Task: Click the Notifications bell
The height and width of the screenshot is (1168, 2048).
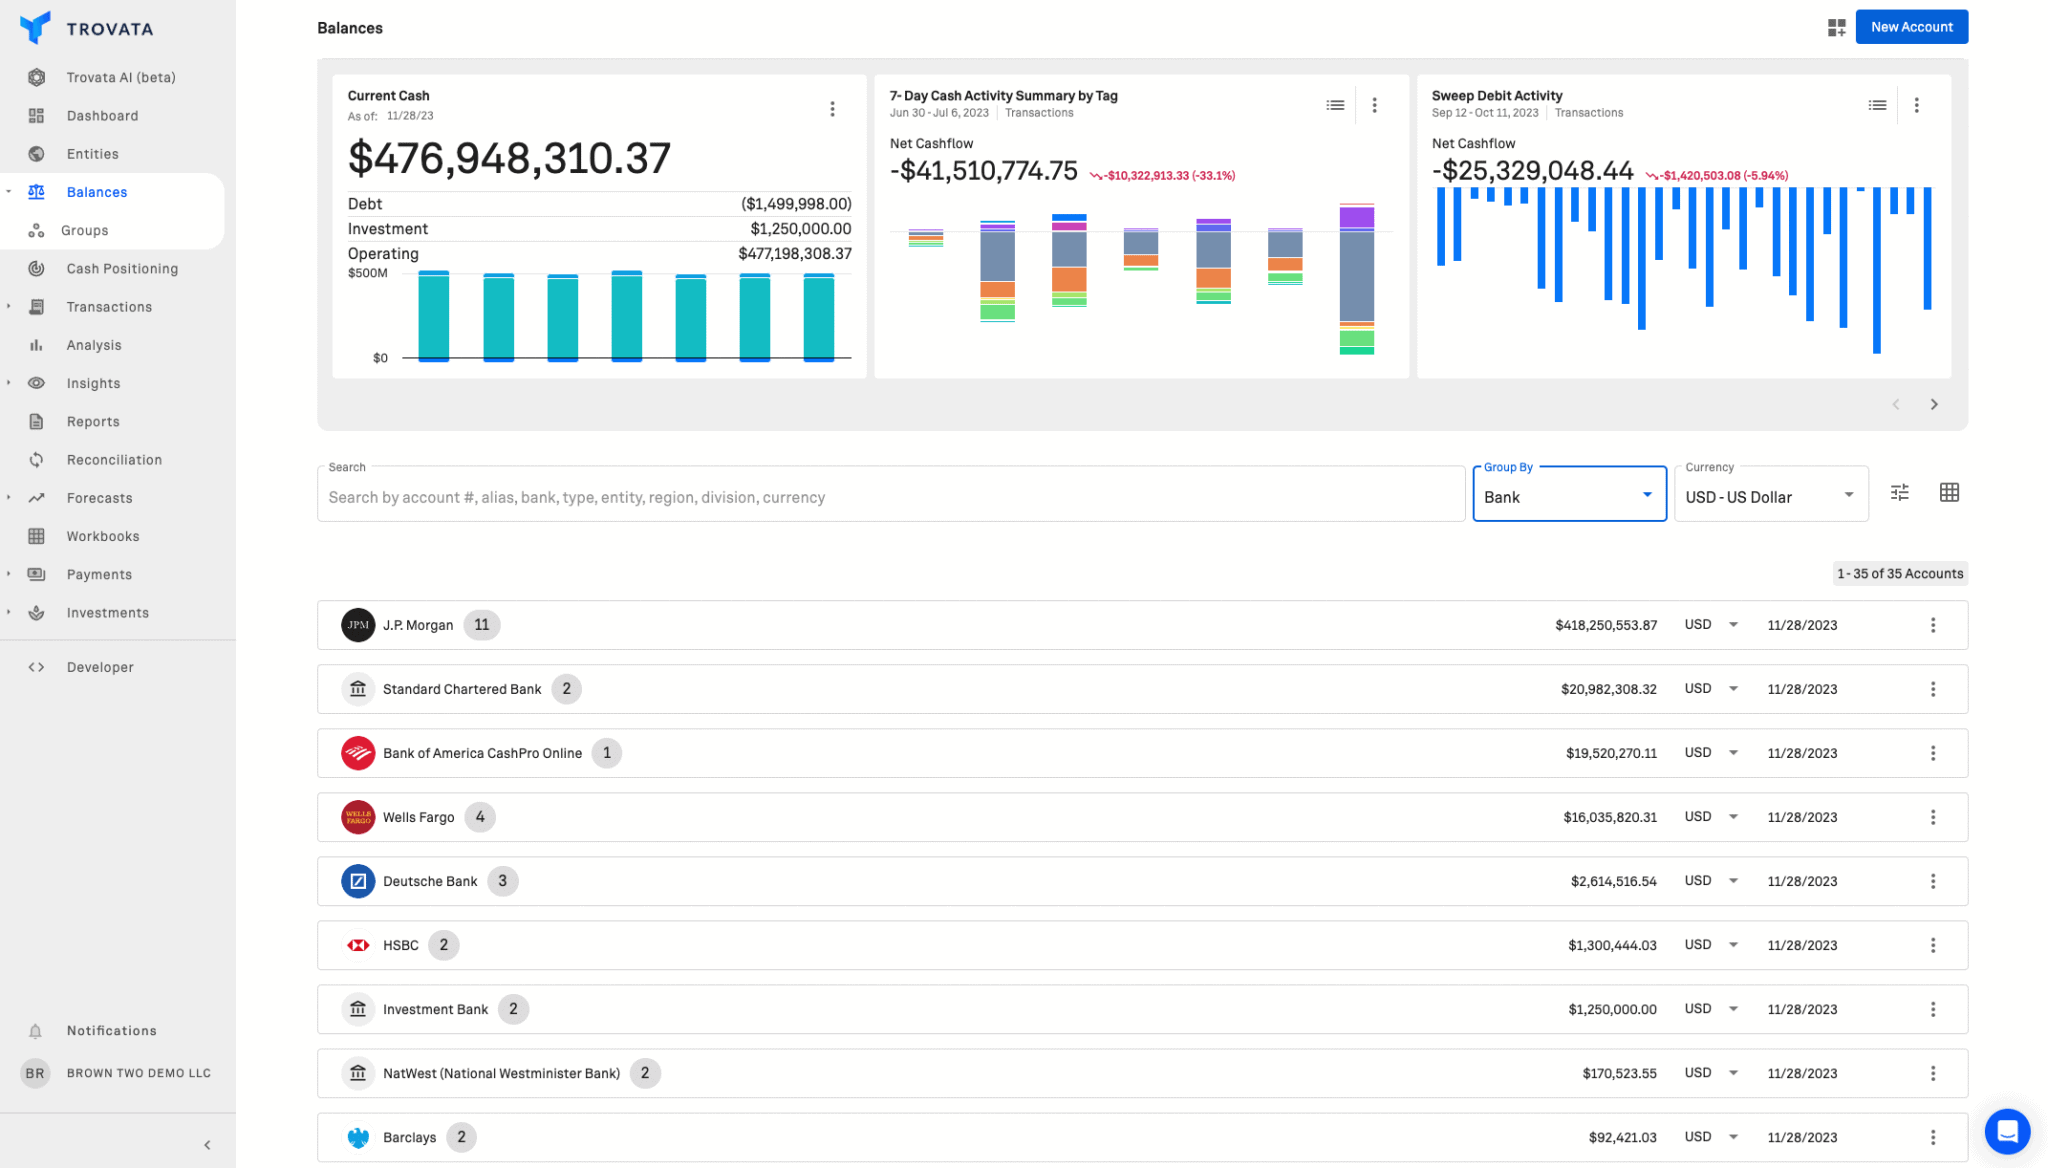Action: [x=36, y=1030]
